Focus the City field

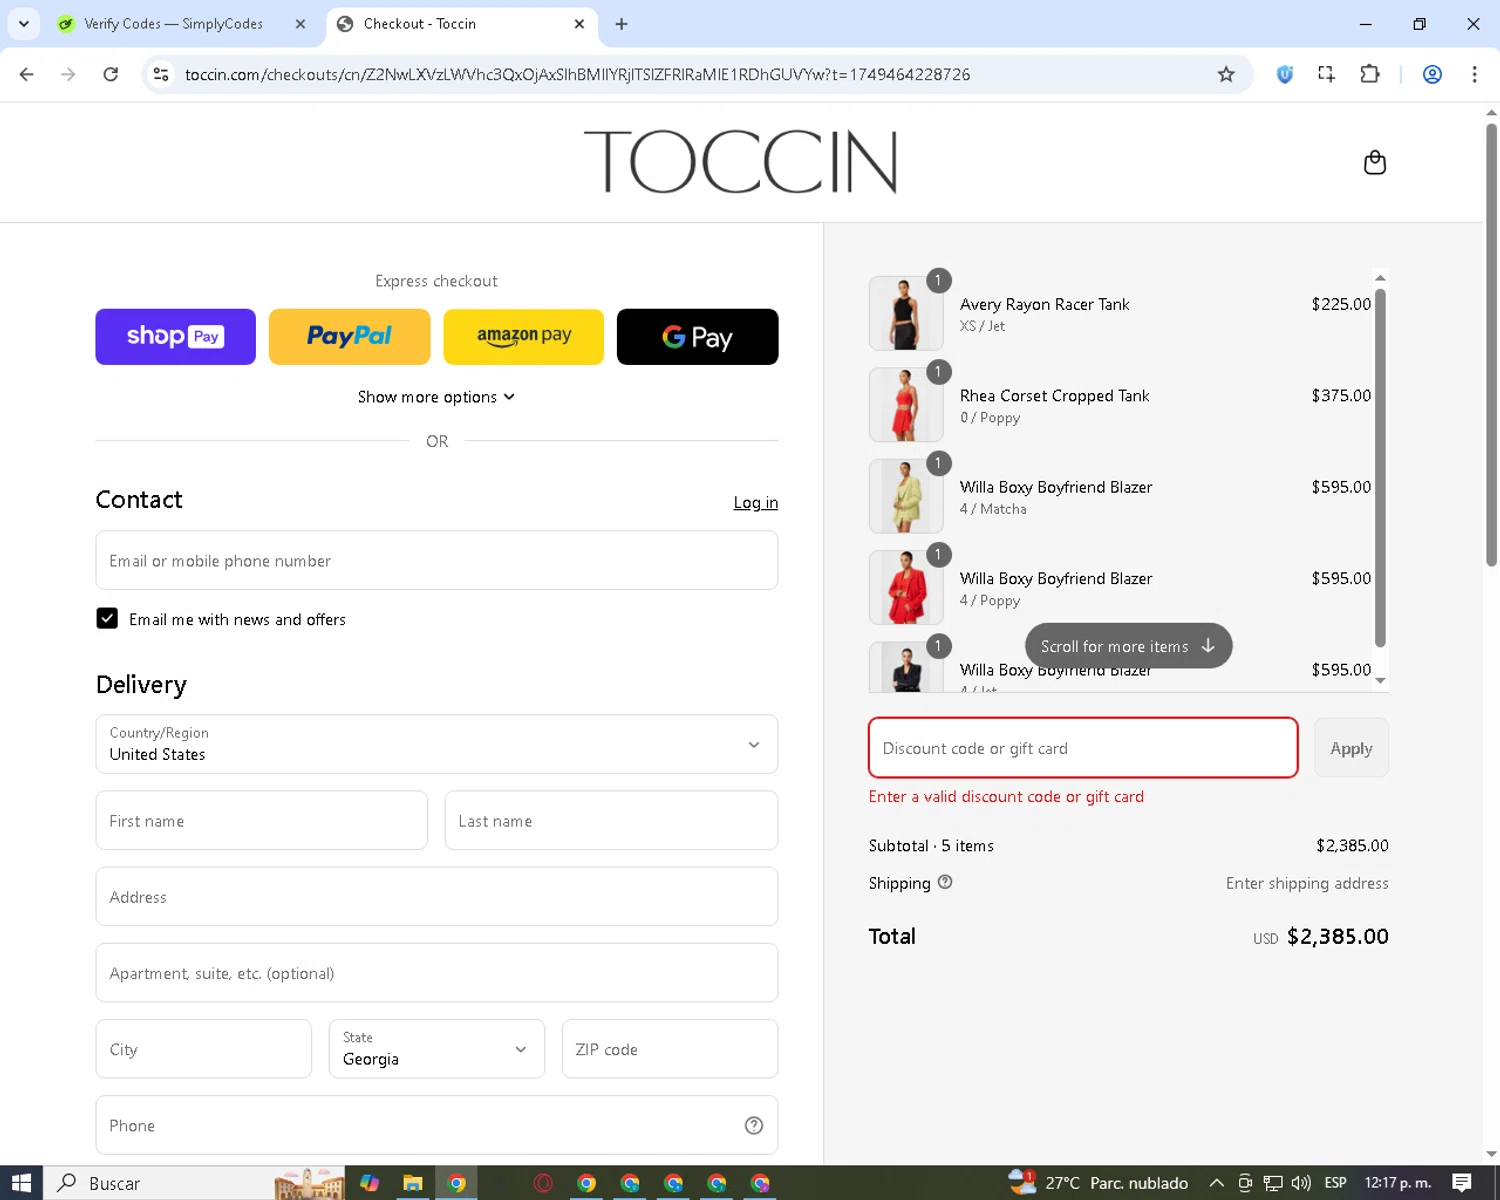tap(204, 1049)
